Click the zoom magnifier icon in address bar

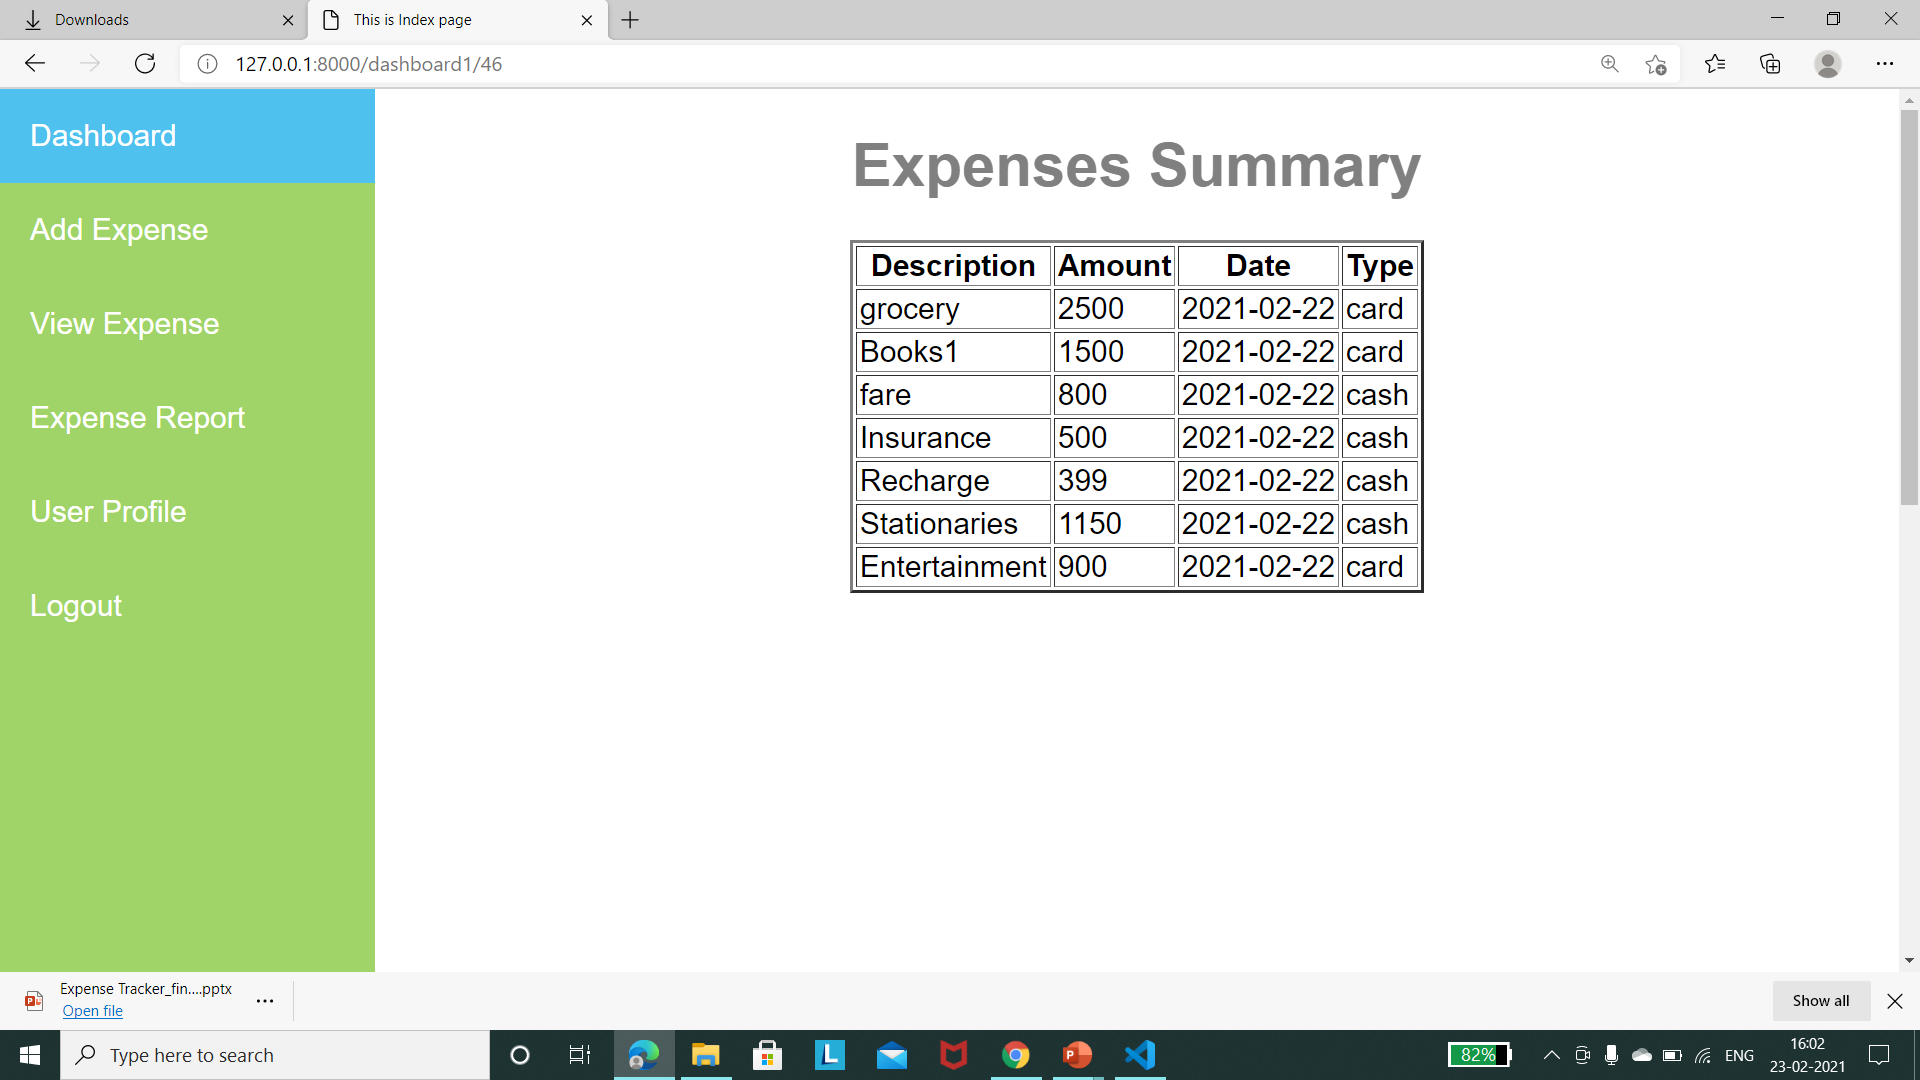1609,64
